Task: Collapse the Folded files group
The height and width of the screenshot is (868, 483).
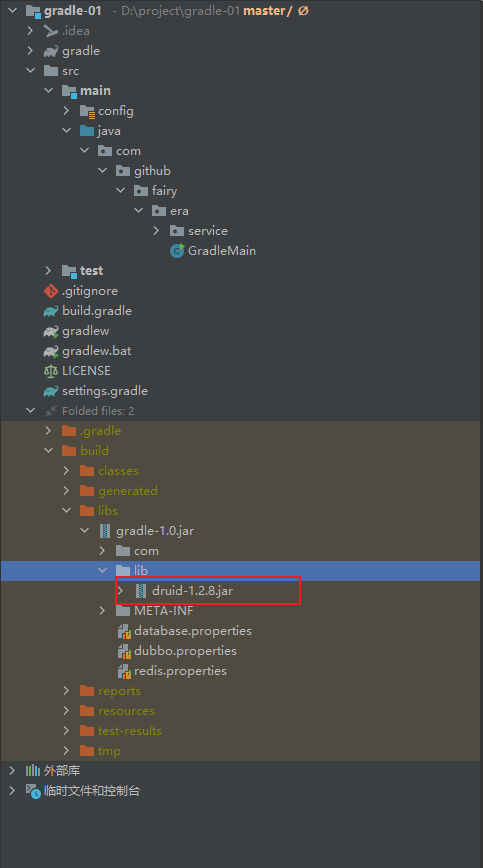Action: [x=30, y=411]
